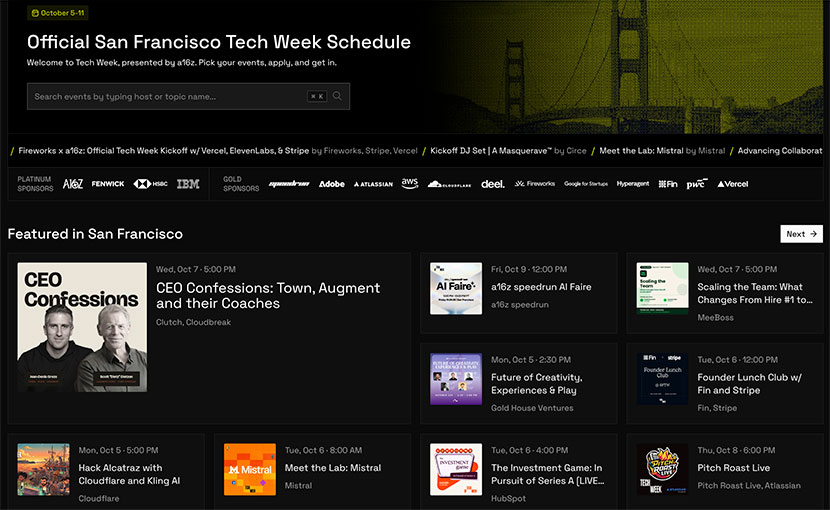Click the Scaling the Team event thumbnail

coord(662,289)
